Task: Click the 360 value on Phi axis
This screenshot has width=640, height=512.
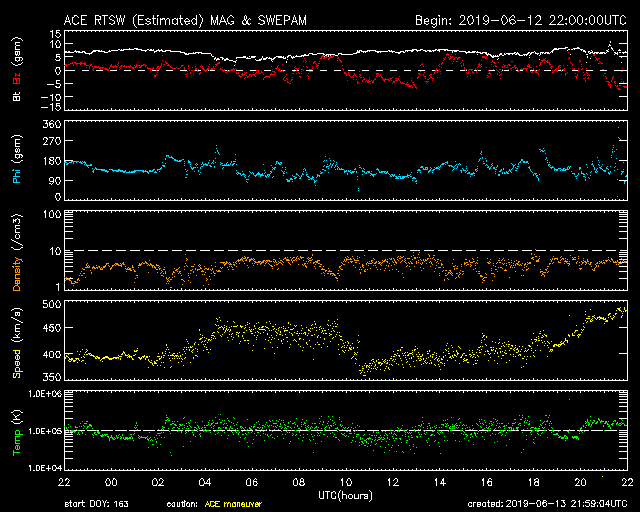Action: point(52,124)
